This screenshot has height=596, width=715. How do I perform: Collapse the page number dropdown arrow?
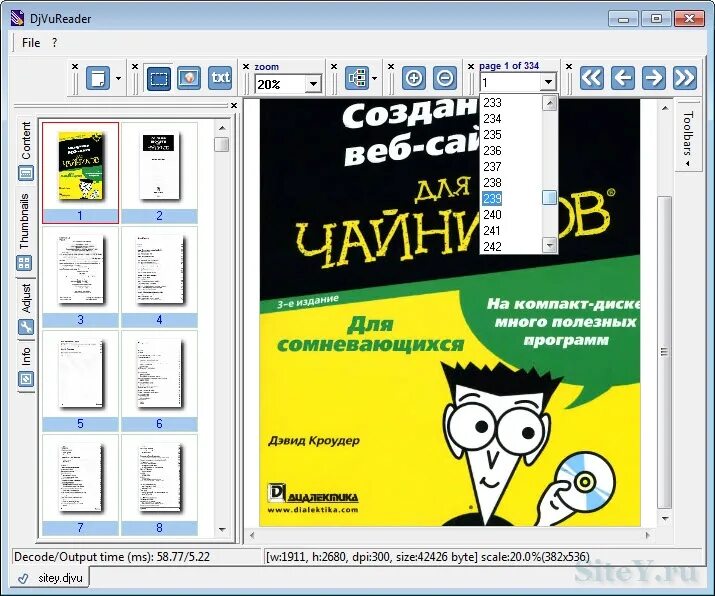click(548, 83)
